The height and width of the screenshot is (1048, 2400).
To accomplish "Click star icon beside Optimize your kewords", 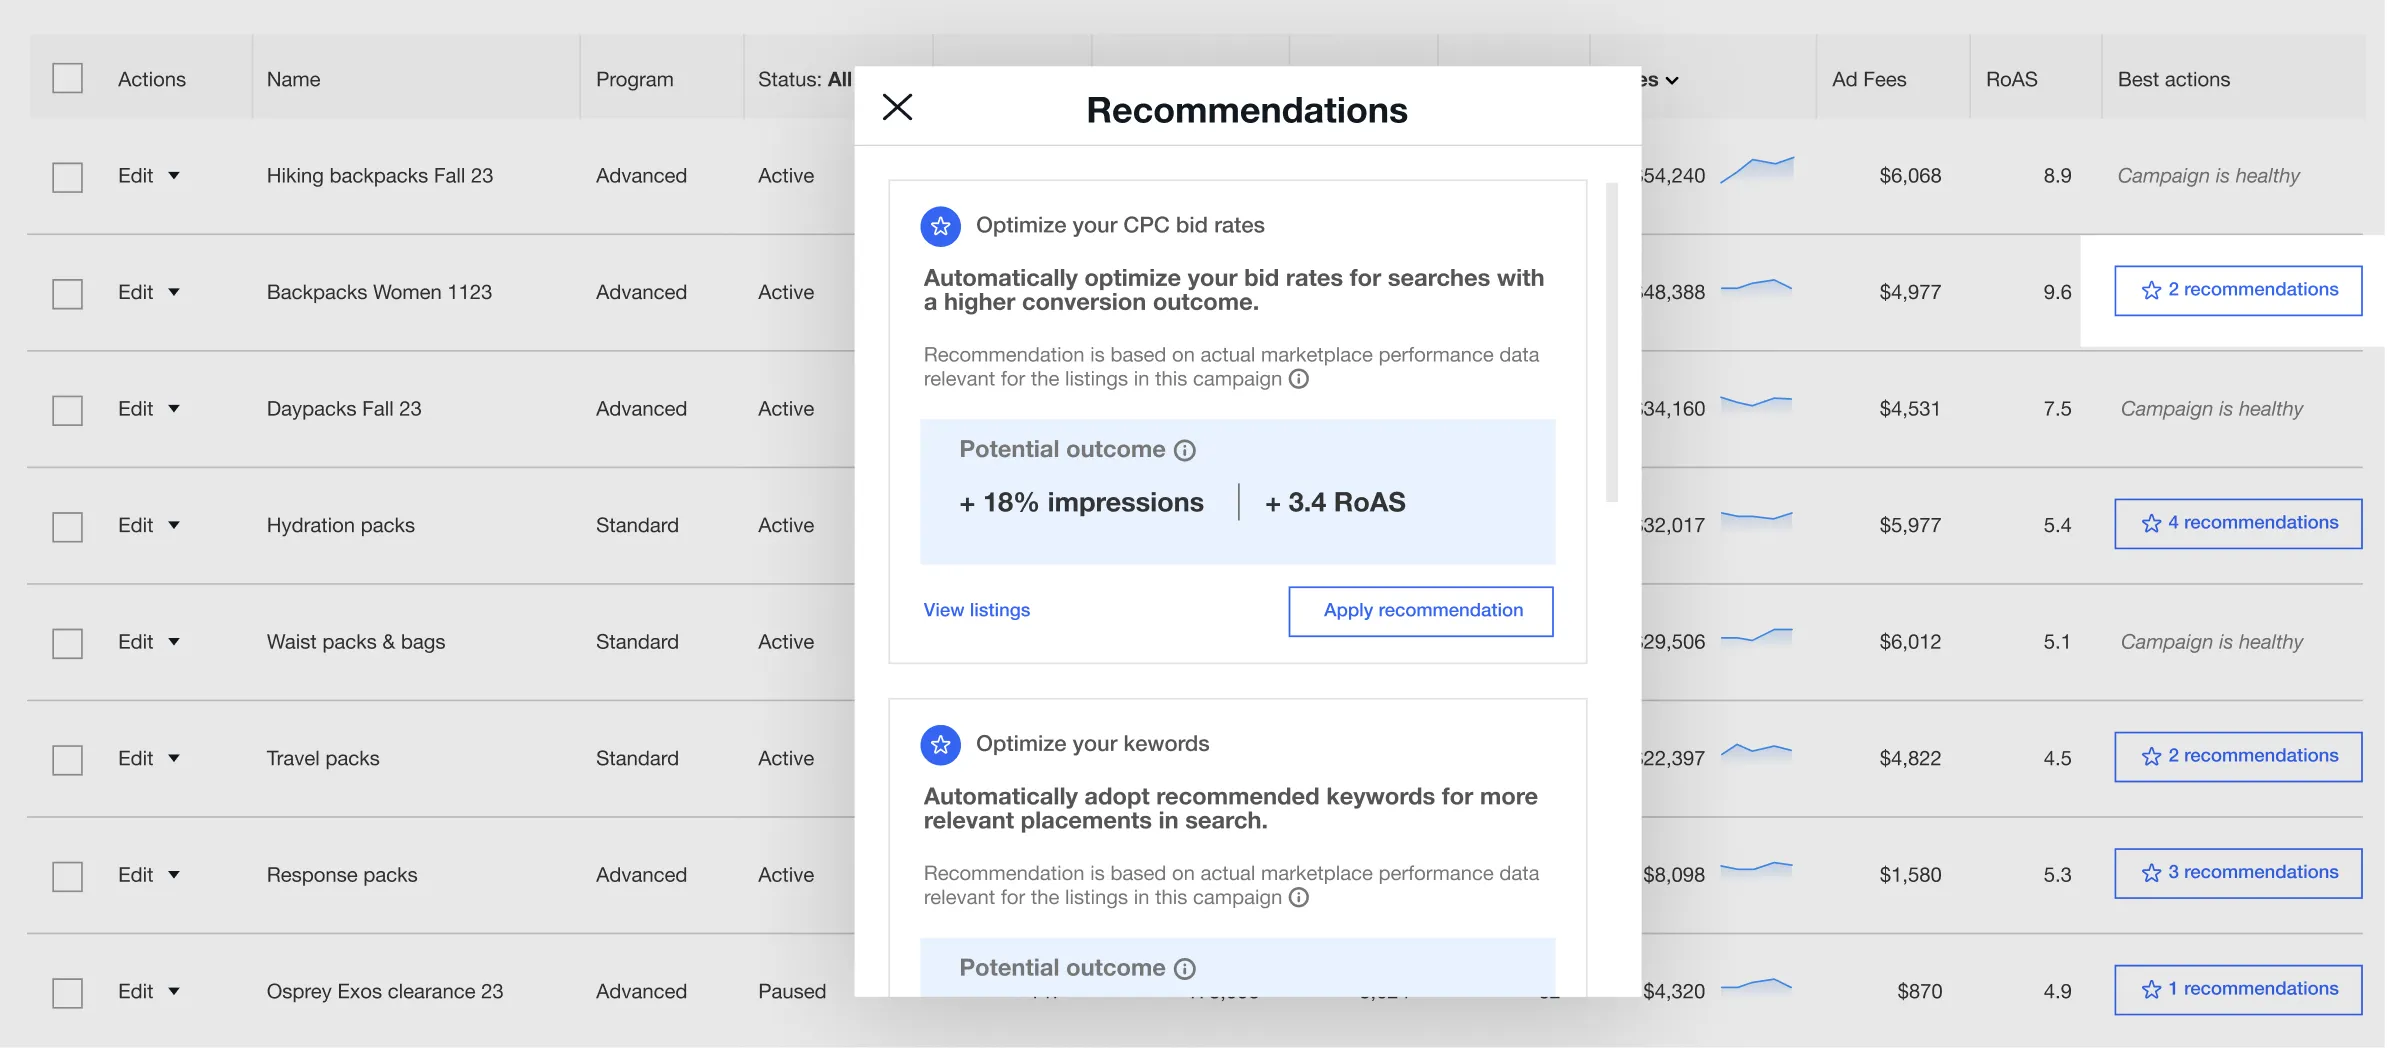I will [940, 745].
